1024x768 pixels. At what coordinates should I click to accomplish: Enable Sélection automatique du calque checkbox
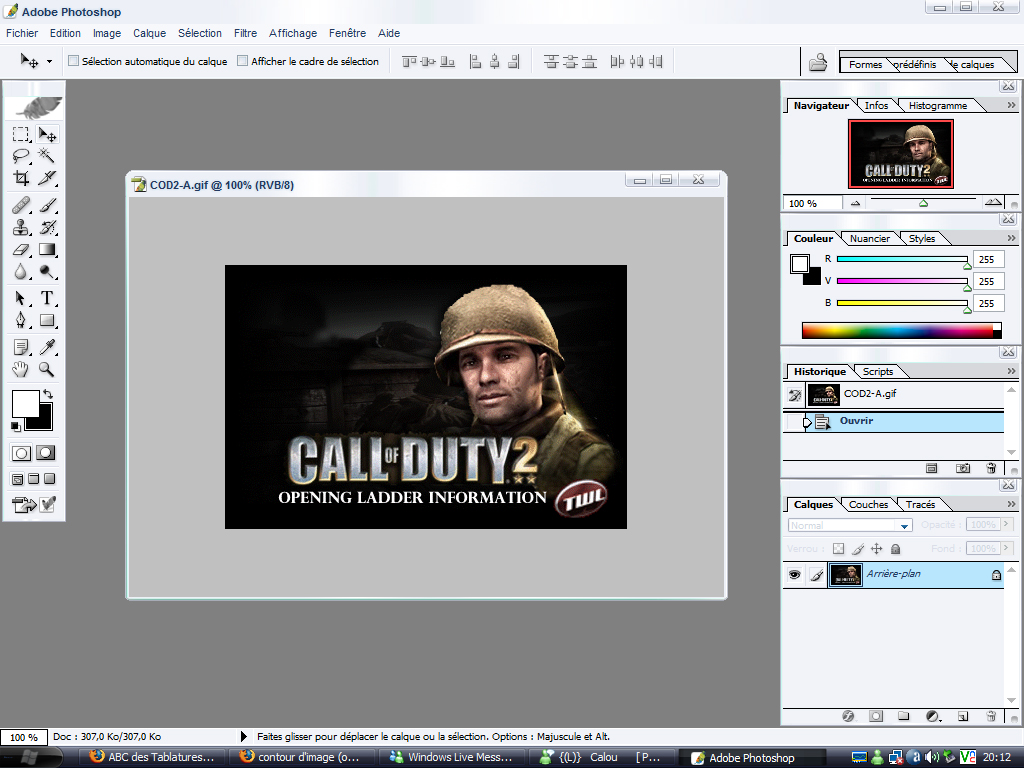click(74, 61)
